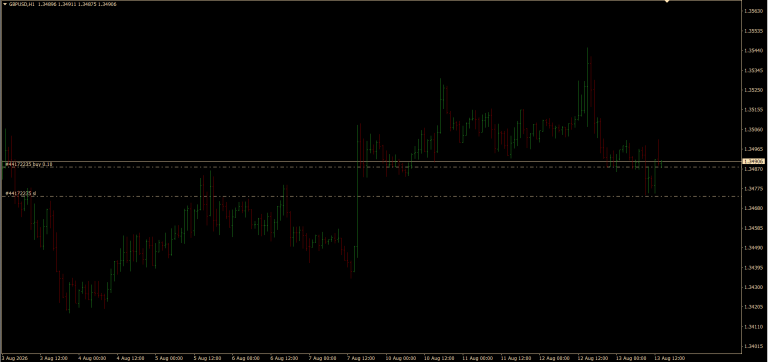Click the 13 Aug 12:00 time label
This screenshot has width=768, height=362.
pos(670,358)
